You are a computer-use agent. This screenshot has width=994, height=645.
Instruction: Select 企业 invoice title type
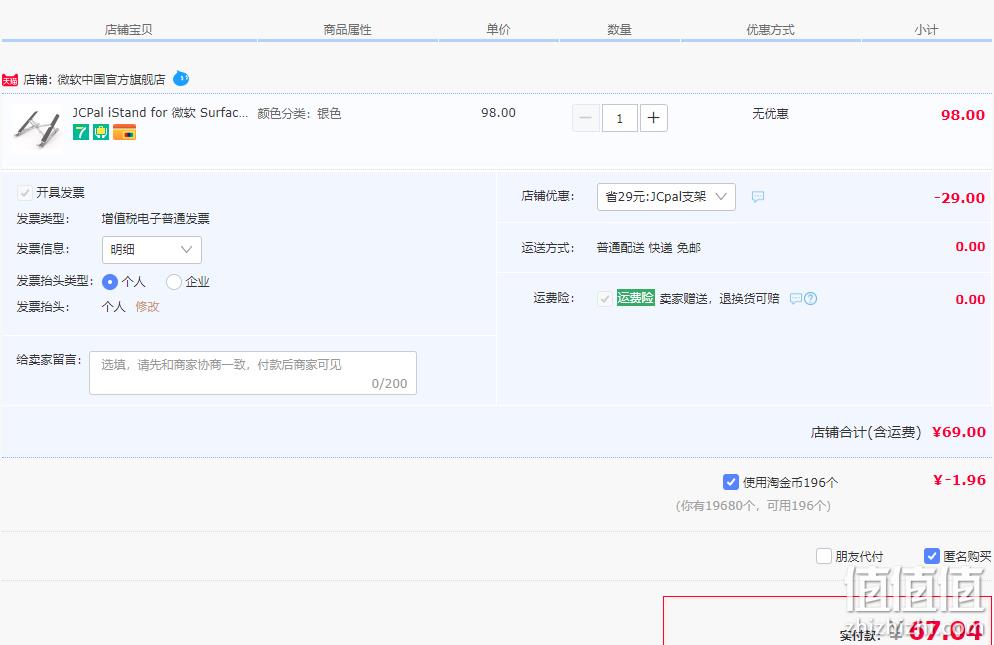[174, 282]
